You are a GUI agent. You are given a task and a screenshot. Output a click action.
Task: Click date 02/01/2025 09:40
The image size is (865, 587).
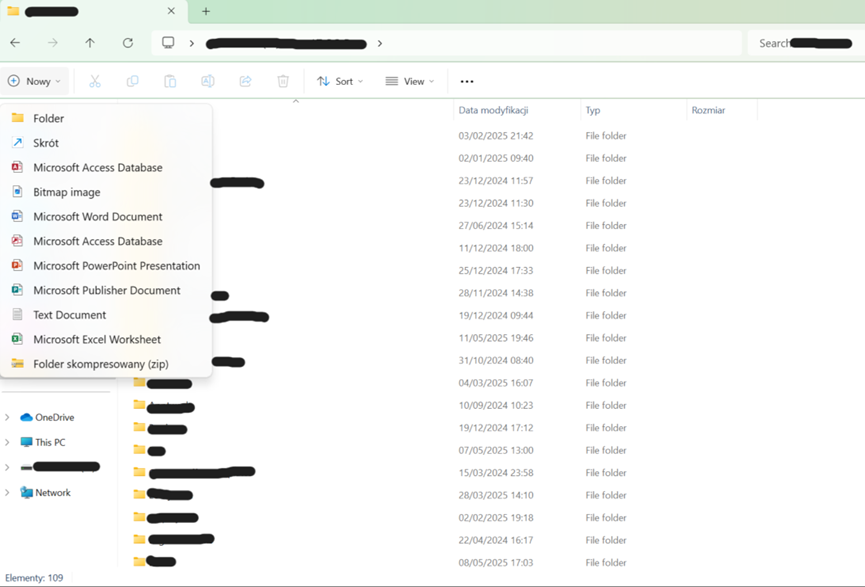pyautogui.click(x=495, y=158)
